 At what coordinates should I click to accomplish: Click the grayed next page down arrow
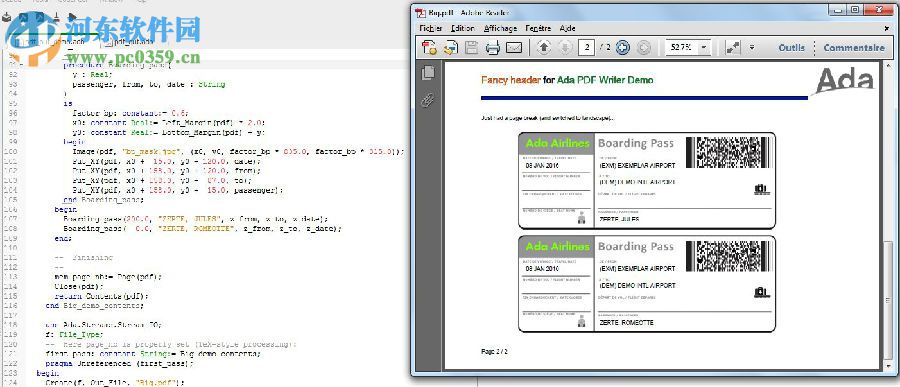(x=565, y=48)
